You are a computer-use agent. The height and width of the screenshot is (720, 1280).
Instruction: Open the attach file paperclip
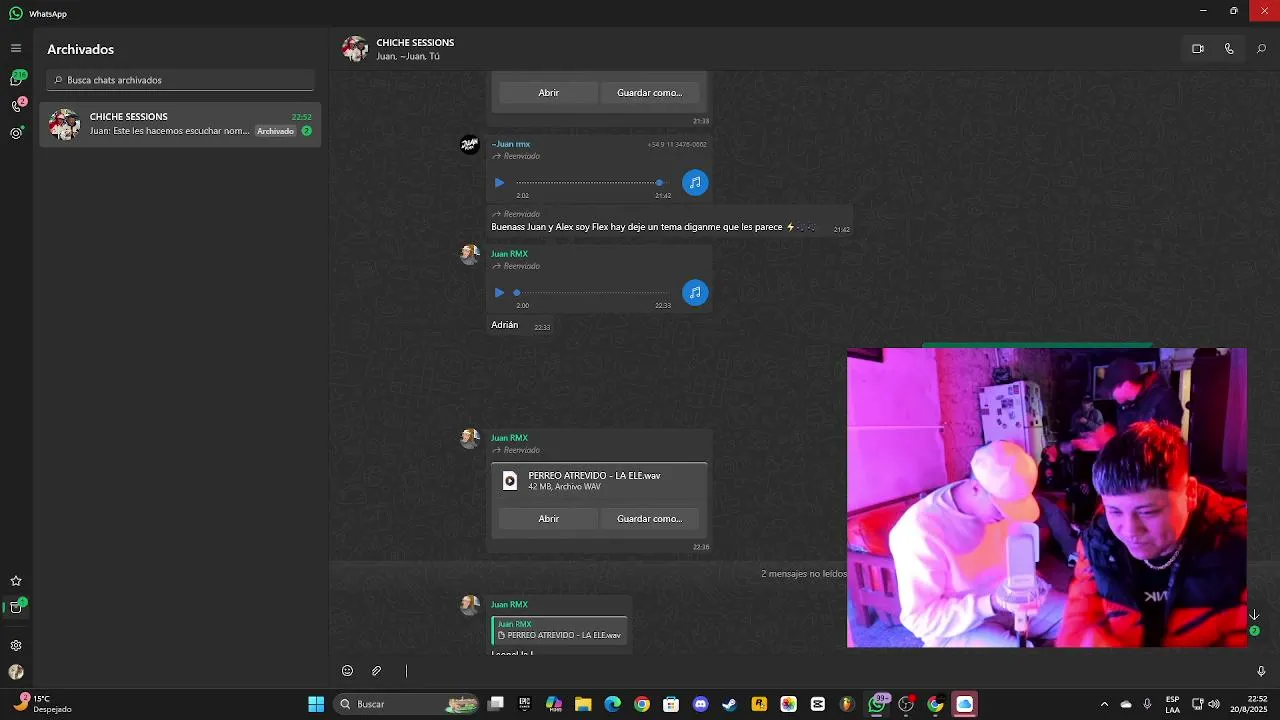tap(377, 671)
